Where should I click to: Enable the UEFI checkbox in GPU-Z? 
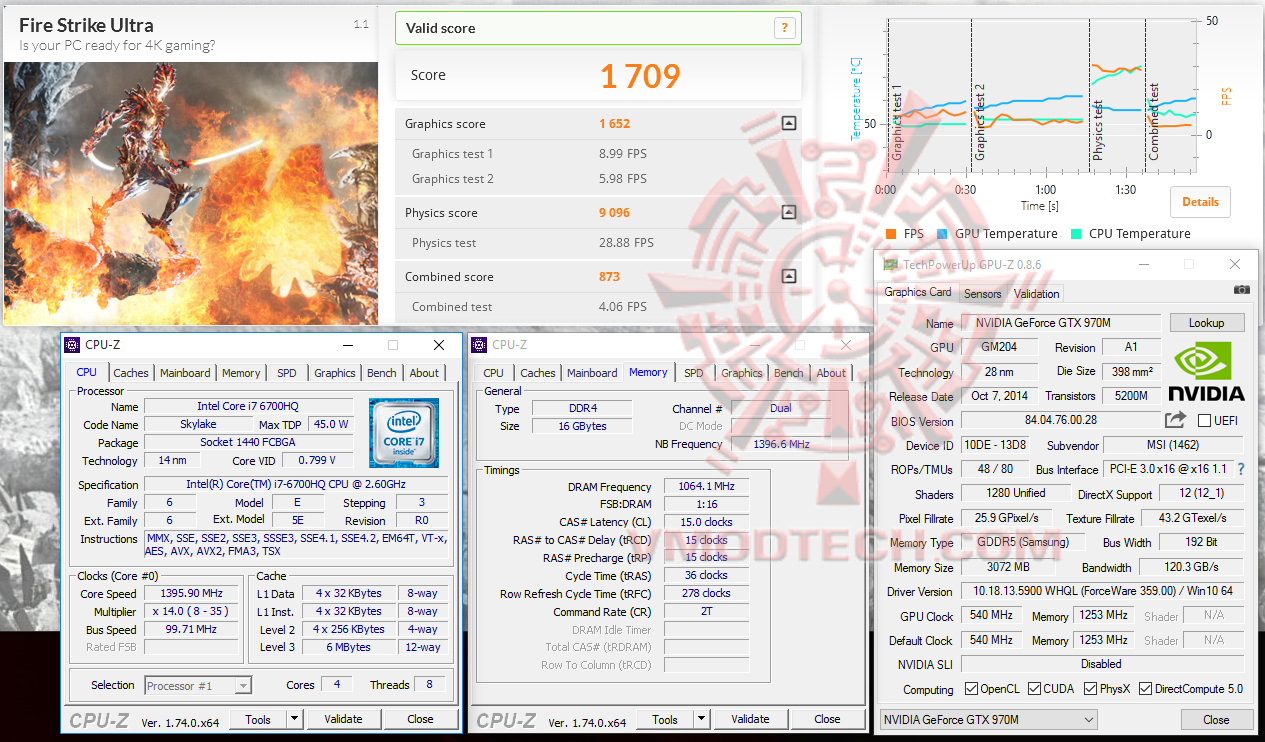point(1204,421)
